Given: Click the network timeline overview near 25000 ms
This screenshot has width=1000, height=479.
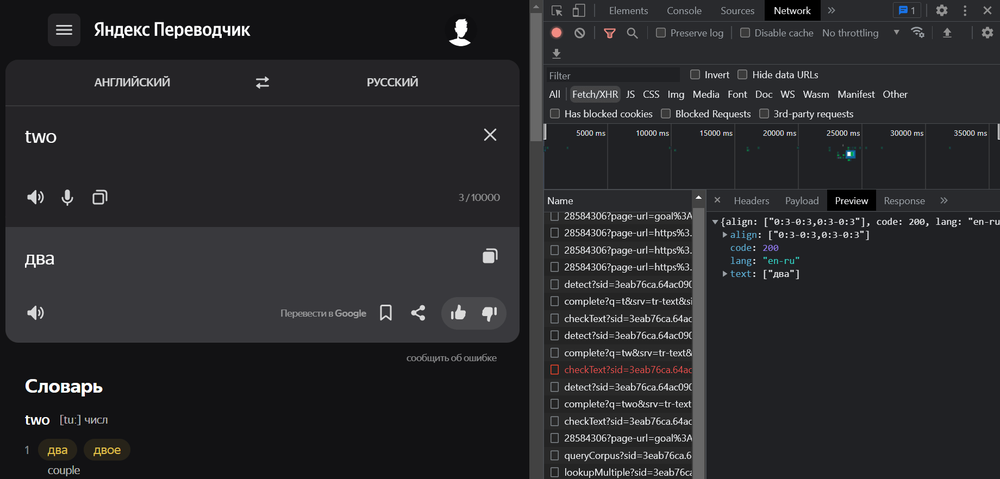Looking at the screenshot, I should (848, 154).
